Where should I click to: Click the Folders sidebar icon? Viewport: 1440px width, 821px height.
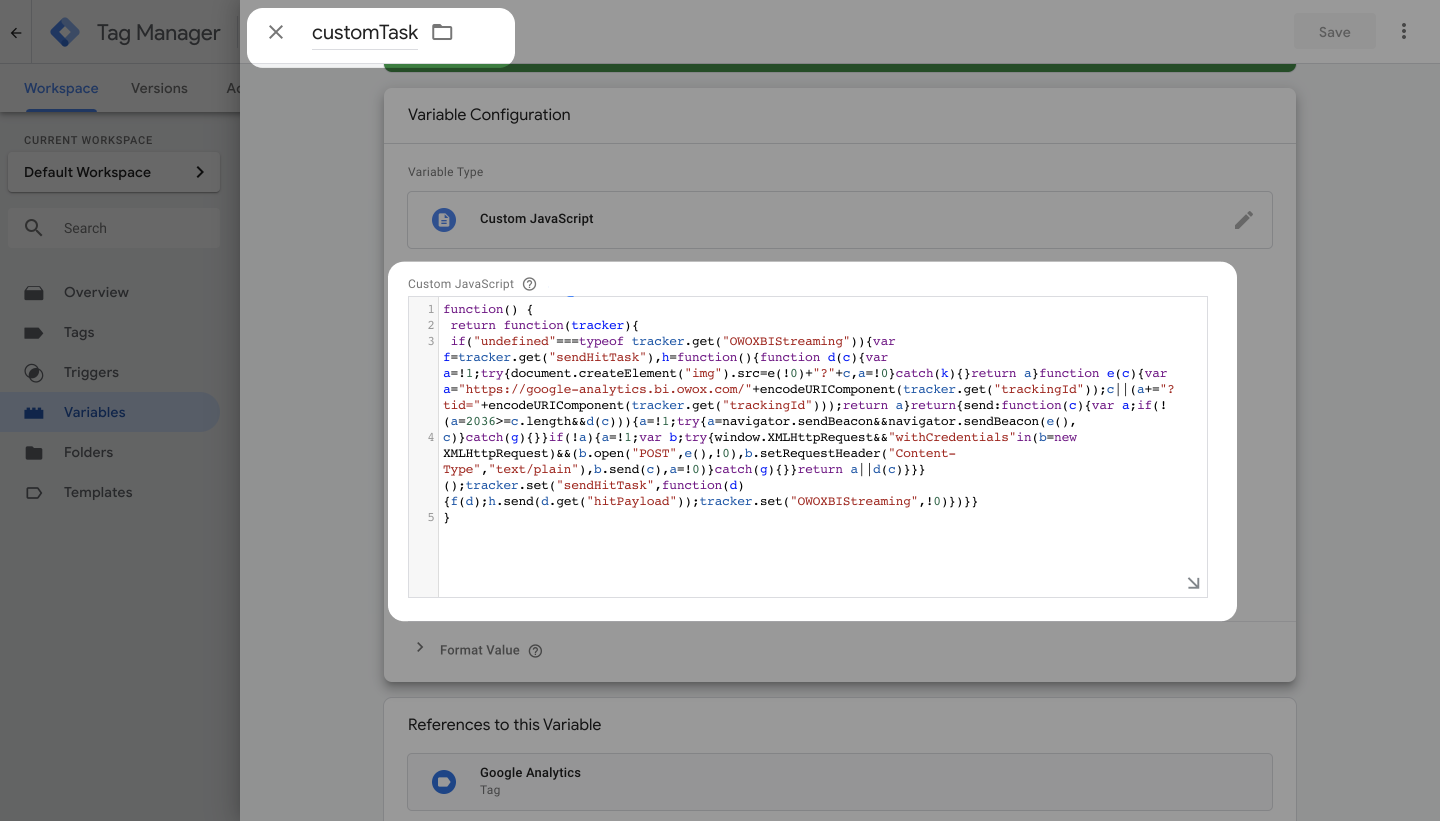click(34, 452)
